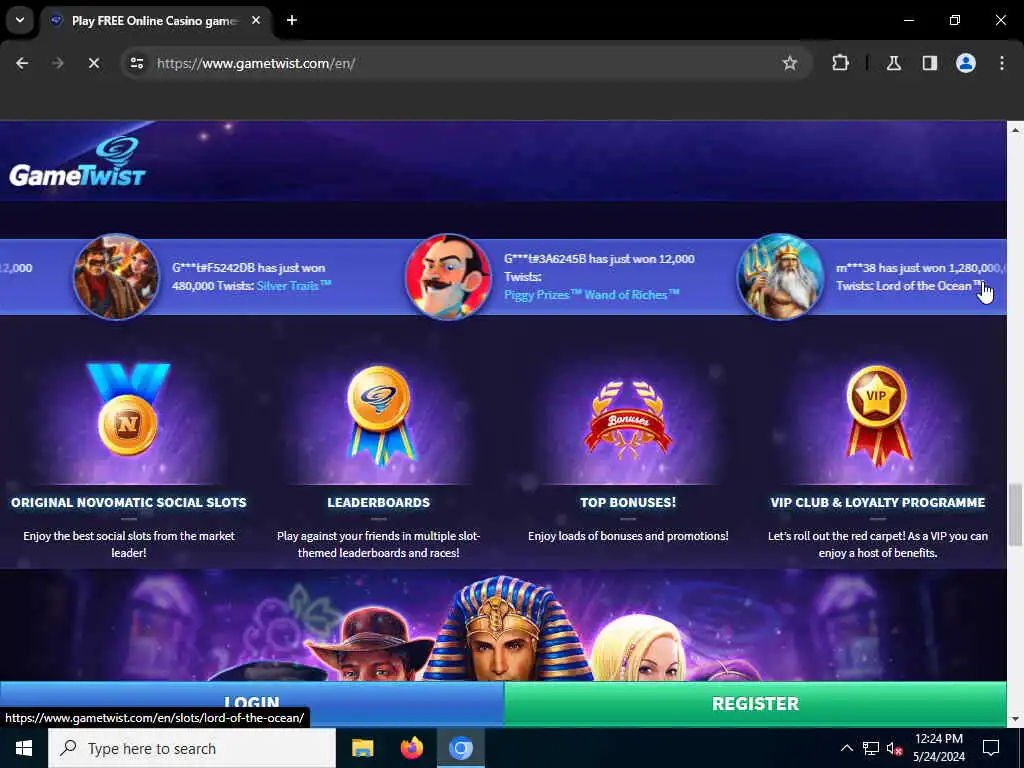Close the Play FREE Online Casino tab
The image size is (1024, 768).
(x=256, y=20)
